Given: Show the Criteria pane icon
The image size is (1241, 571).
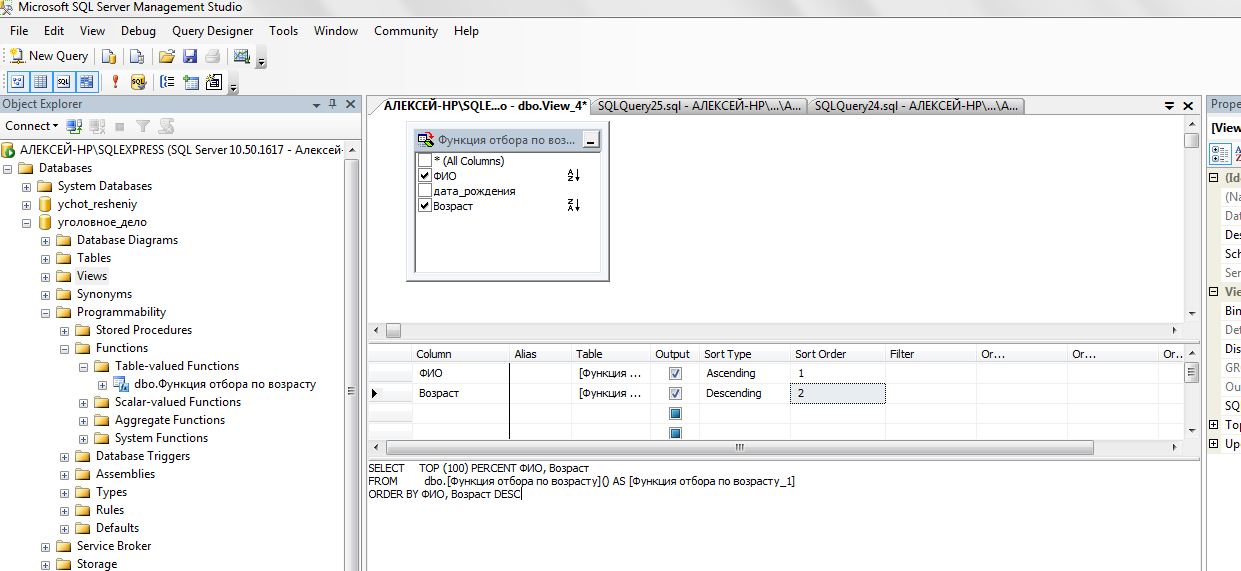Looking at the screenshot, I should pos(41,82).
